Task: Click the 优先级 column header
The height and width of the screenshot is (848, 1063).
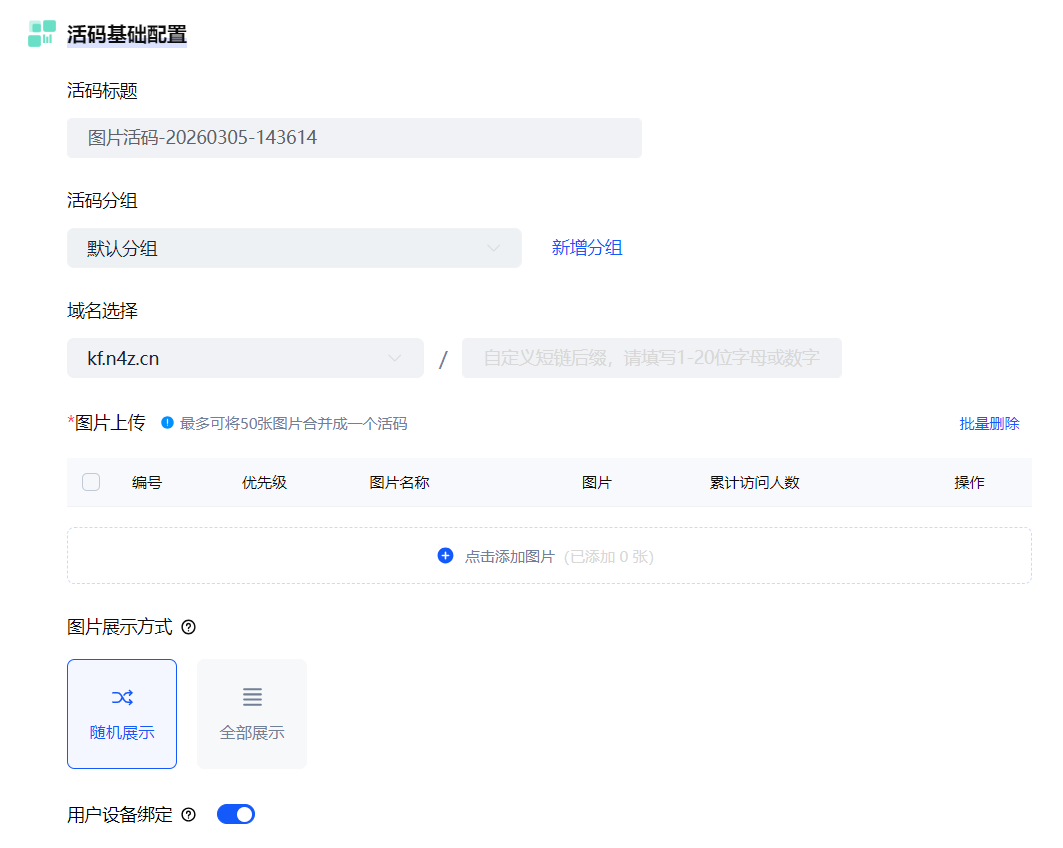Action: (x=264, y=483)
